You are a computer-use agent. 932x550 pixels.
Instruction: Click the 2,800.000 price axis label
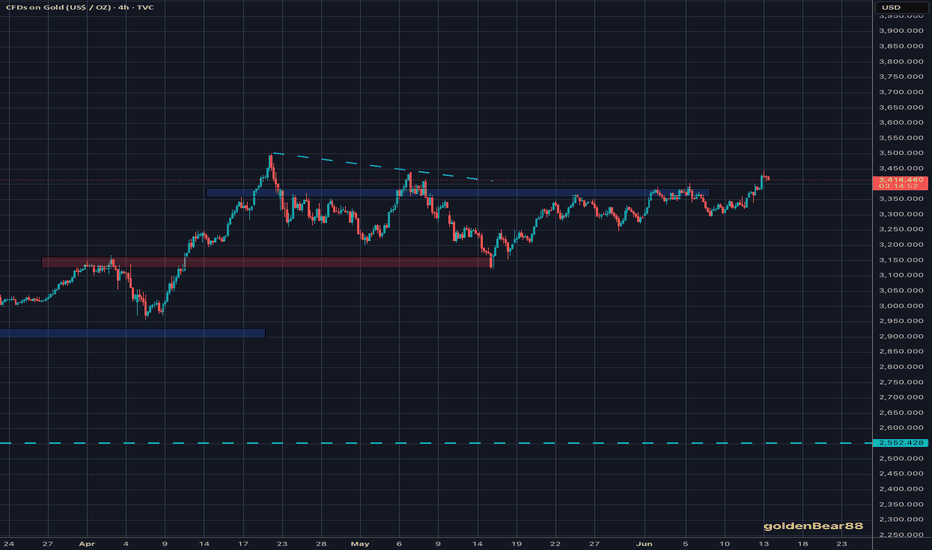tap(900, 367)
